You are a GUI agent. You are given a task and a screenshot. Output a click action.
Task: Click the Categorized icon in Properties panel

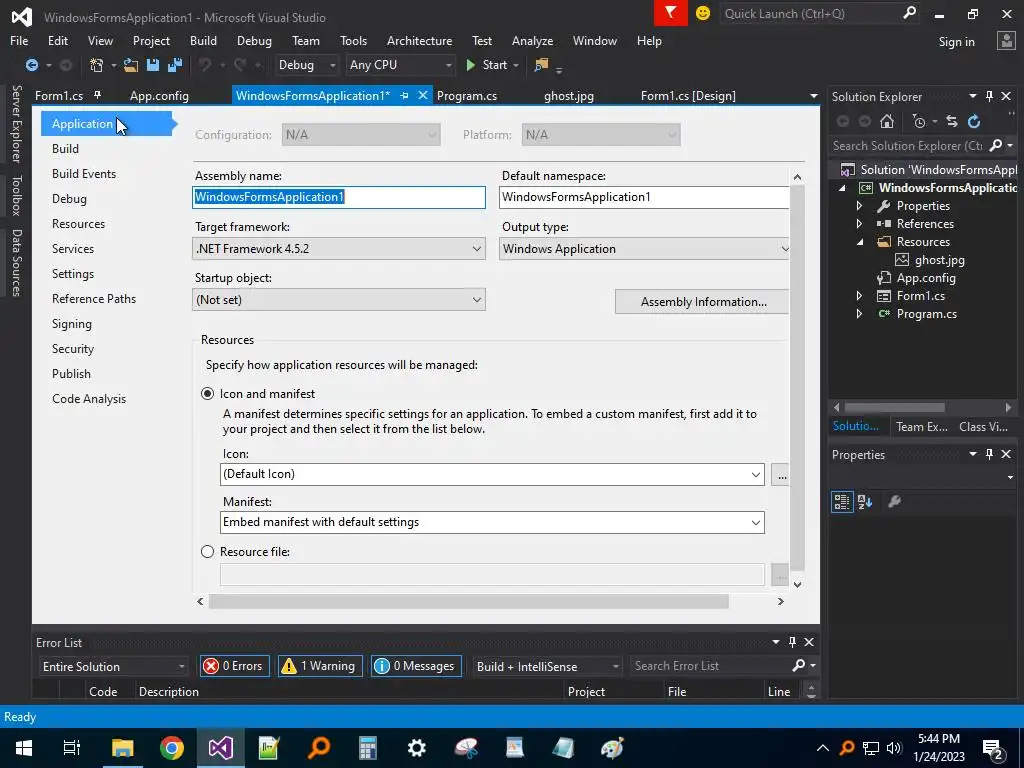point(842,502)
